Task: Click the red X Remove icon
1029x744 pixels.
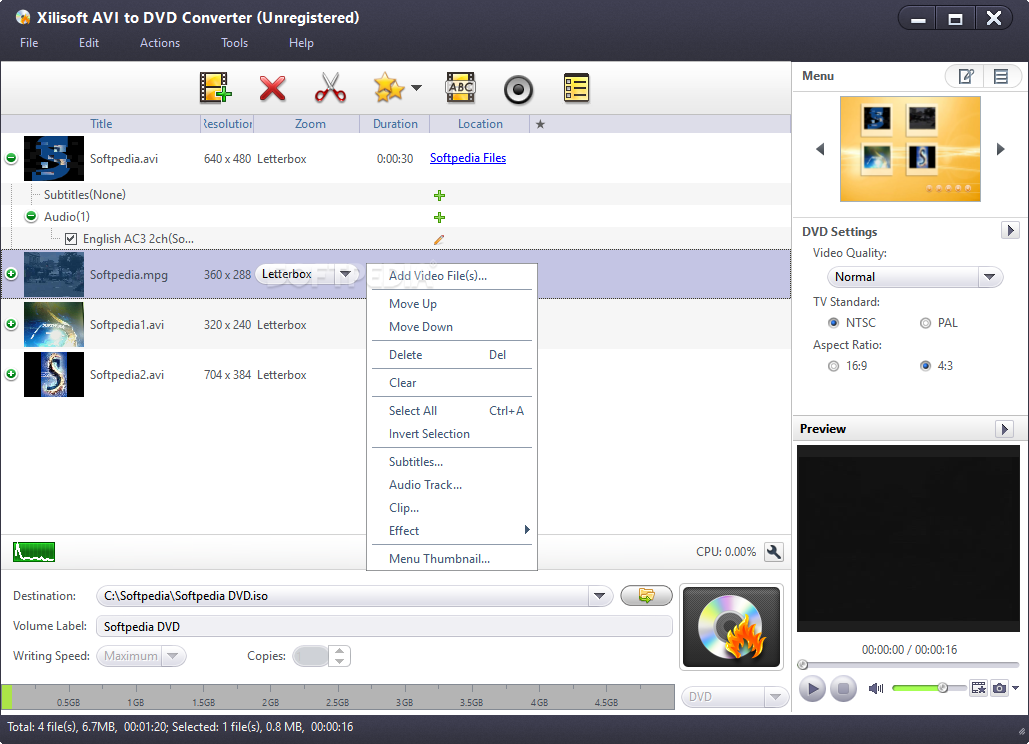Action: pos(272,88)
